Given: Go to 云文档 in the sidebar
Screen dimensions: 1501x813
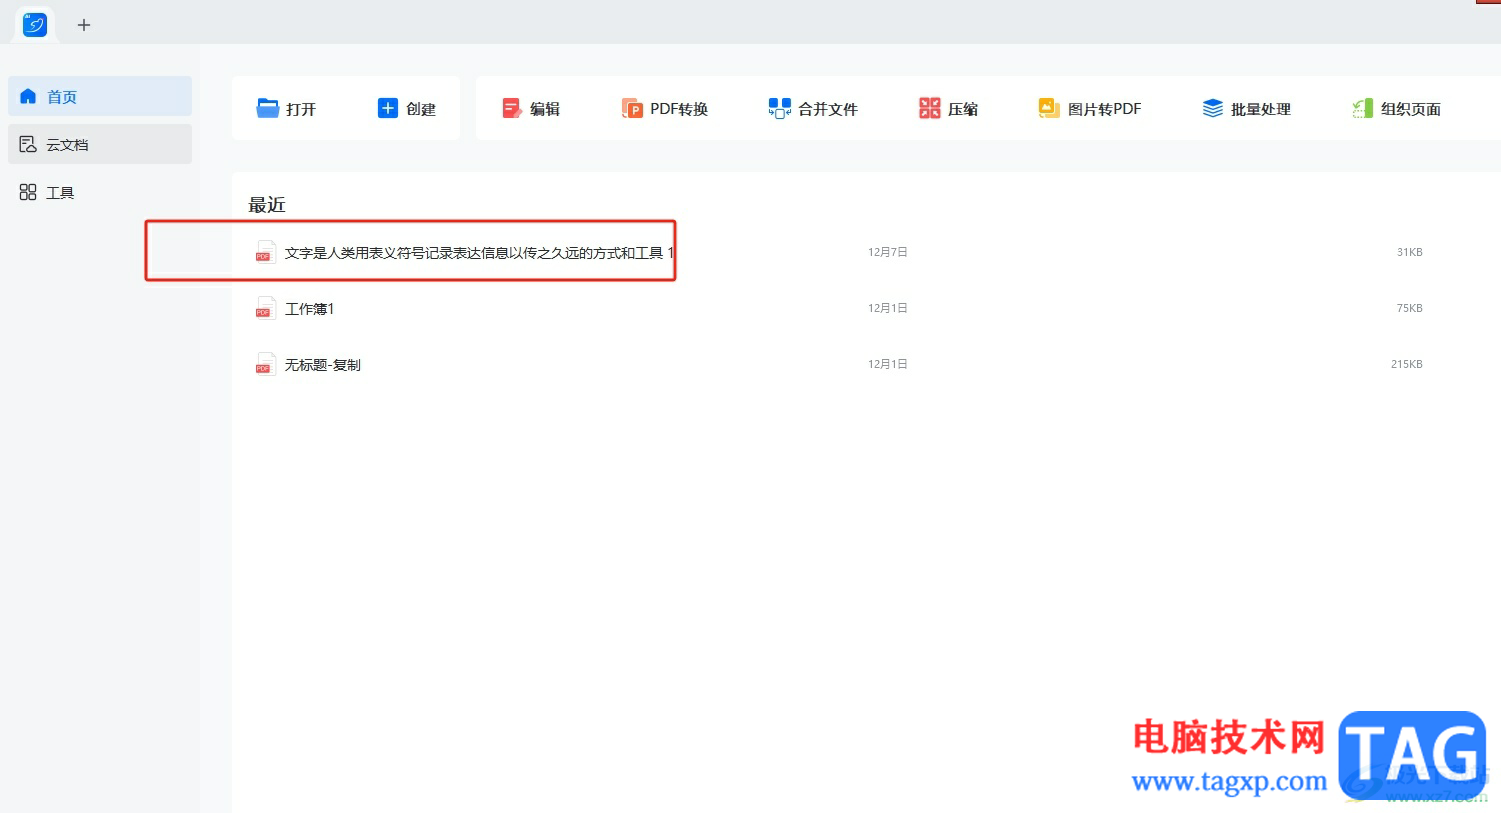Looking at the screenshot, I should tap(100, 144).
